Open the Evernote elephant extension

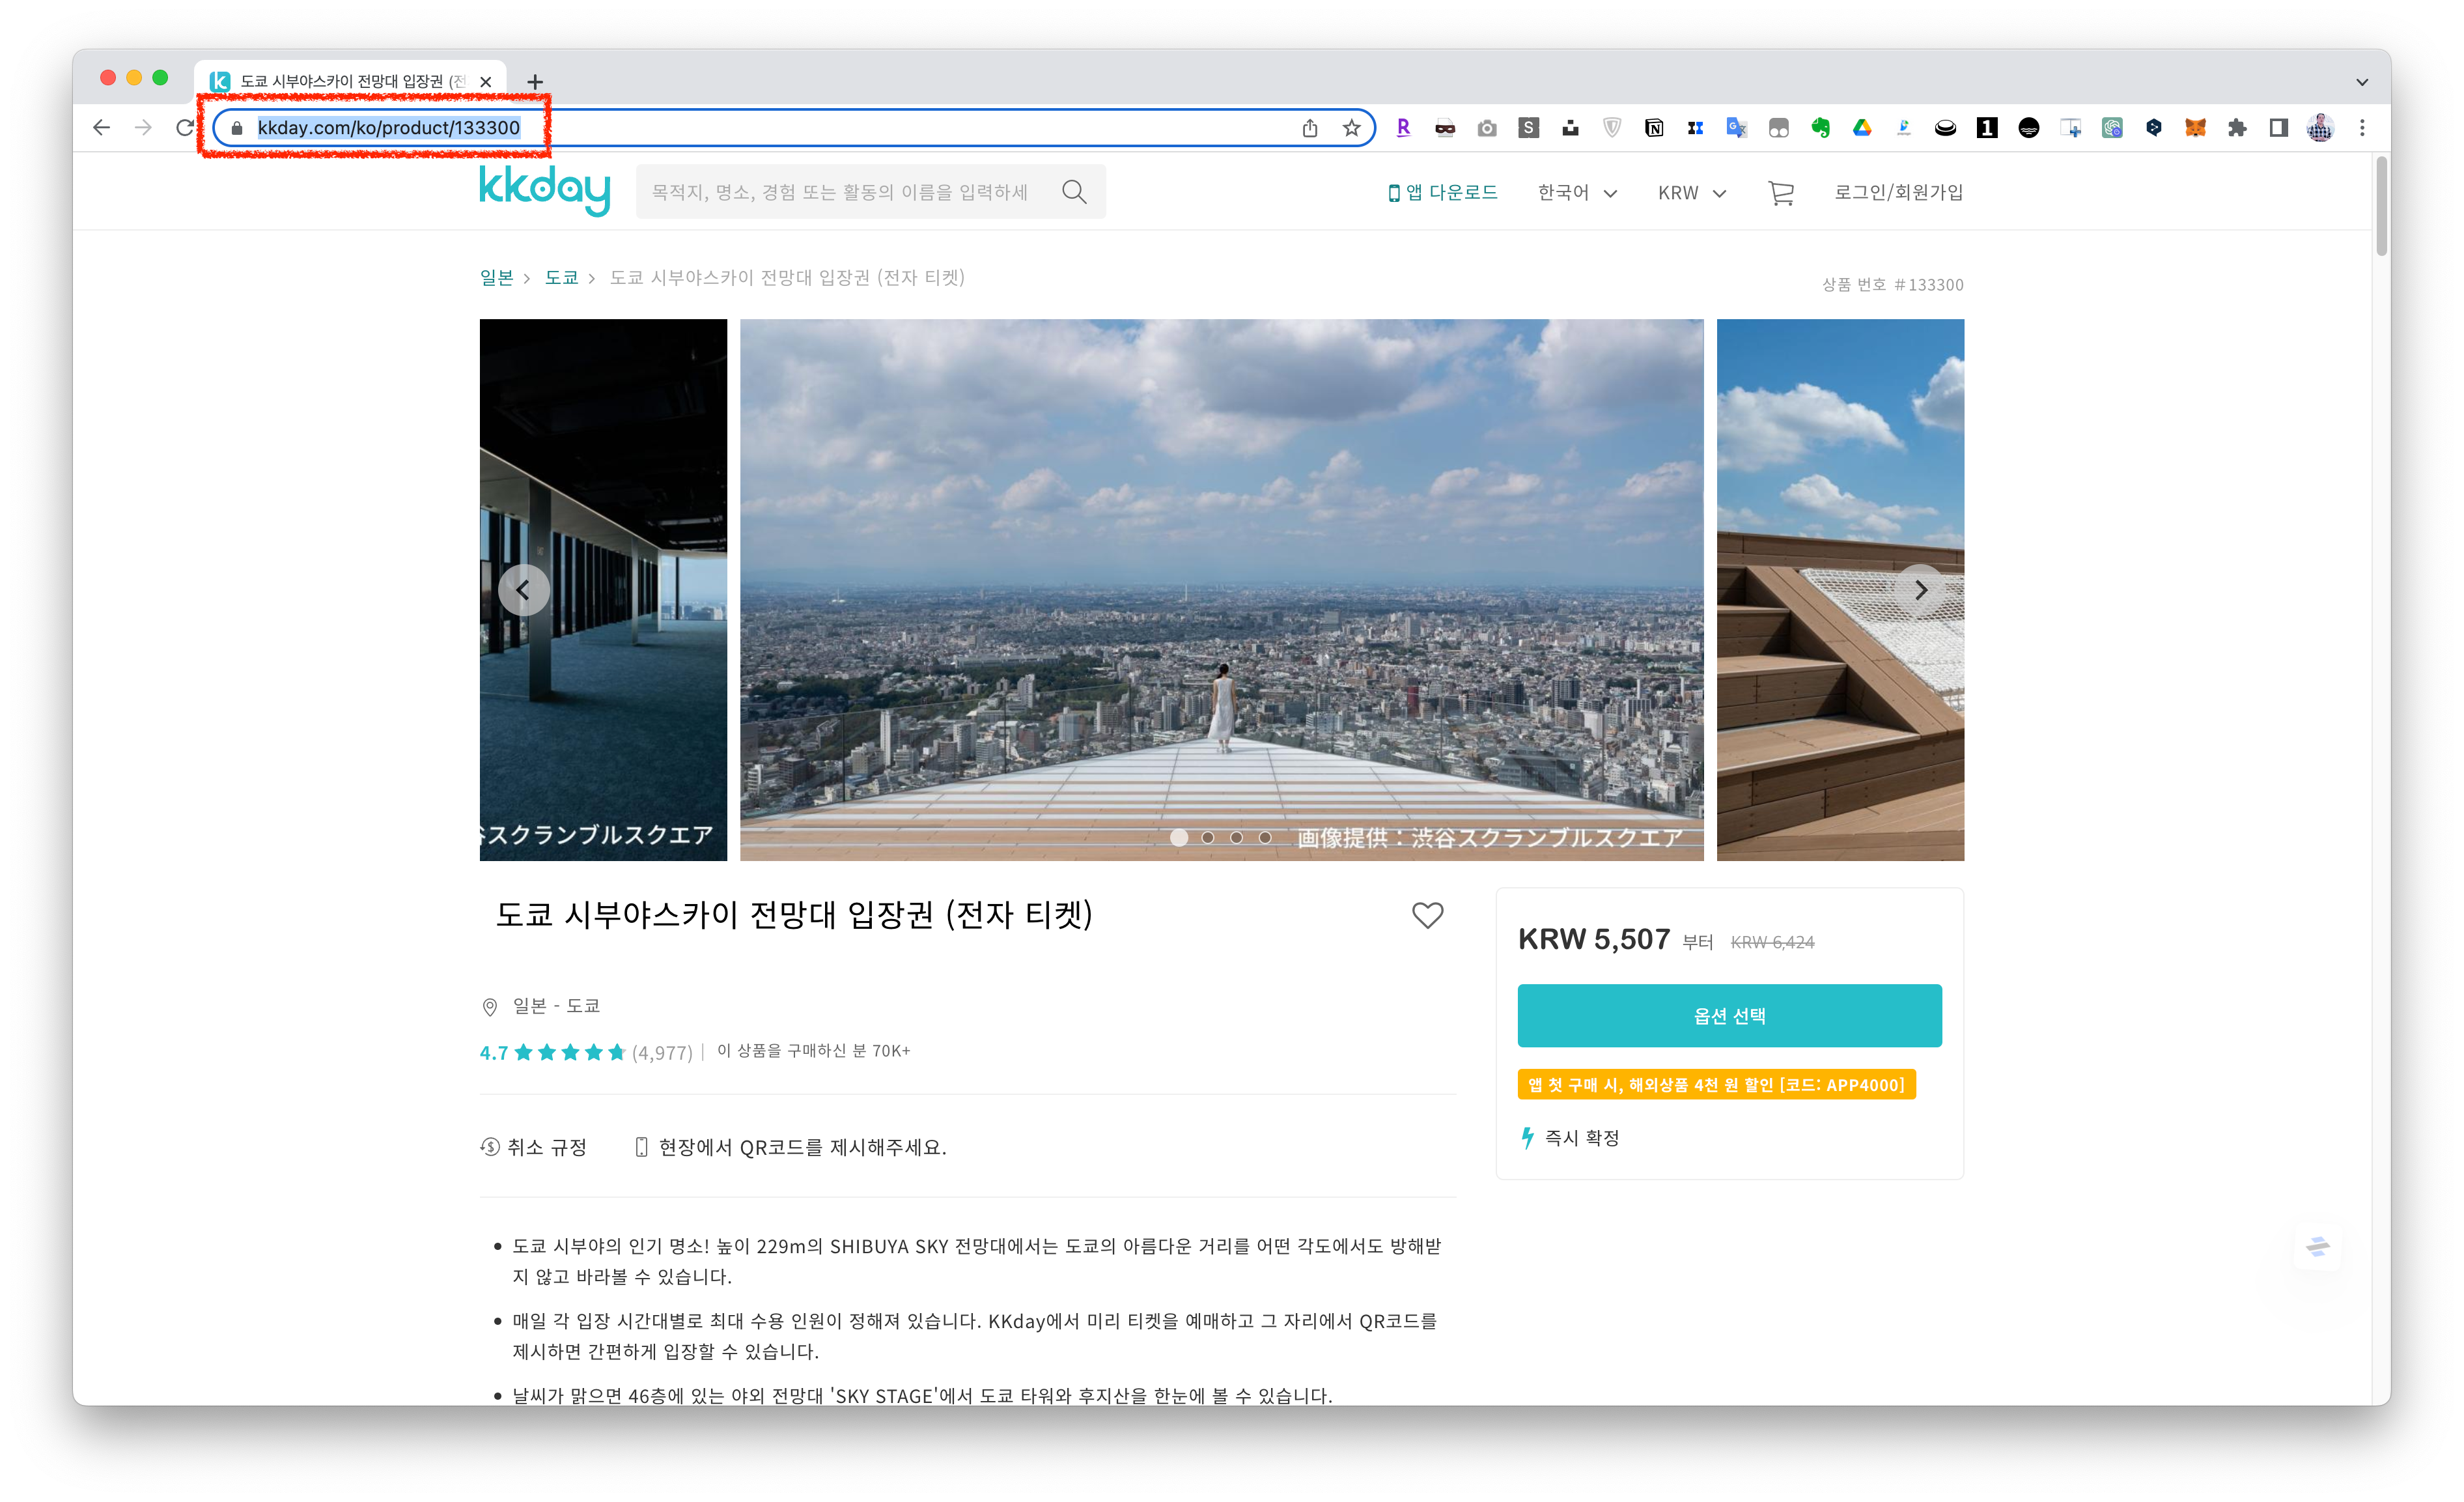1820,128
